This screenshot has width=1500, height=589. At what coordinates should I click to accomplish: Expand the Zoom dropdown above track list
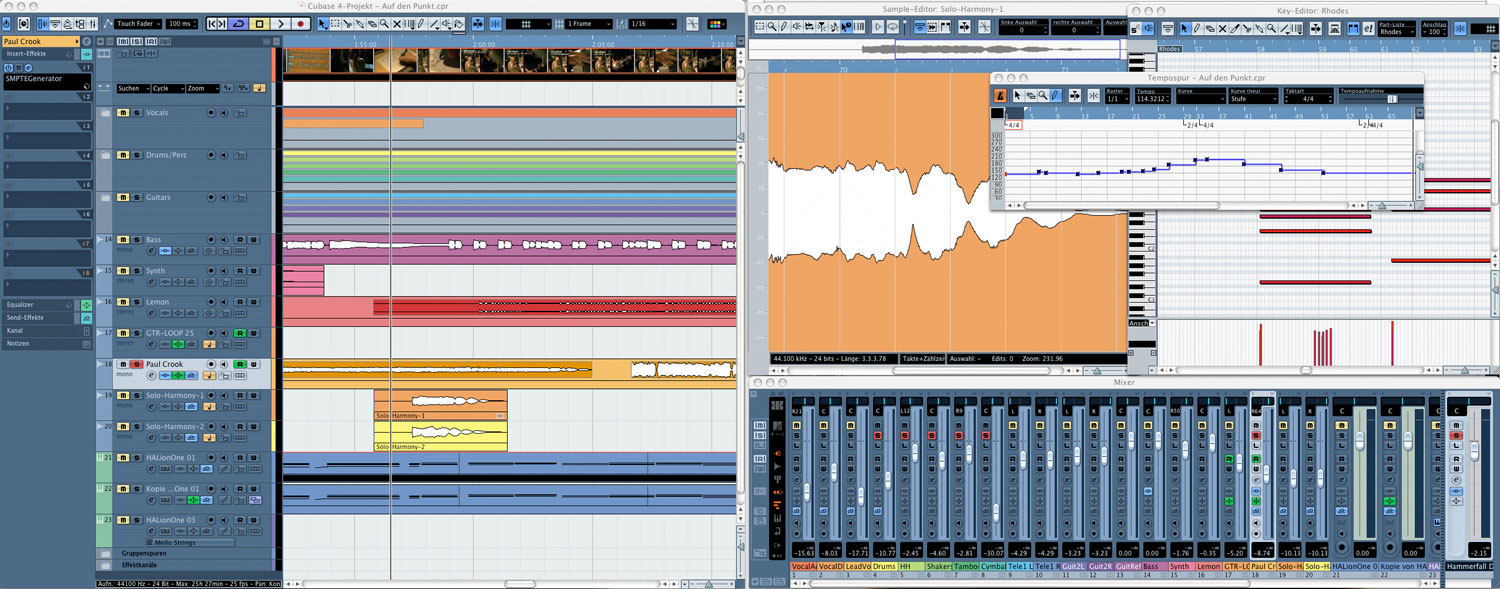click(202, 88)
